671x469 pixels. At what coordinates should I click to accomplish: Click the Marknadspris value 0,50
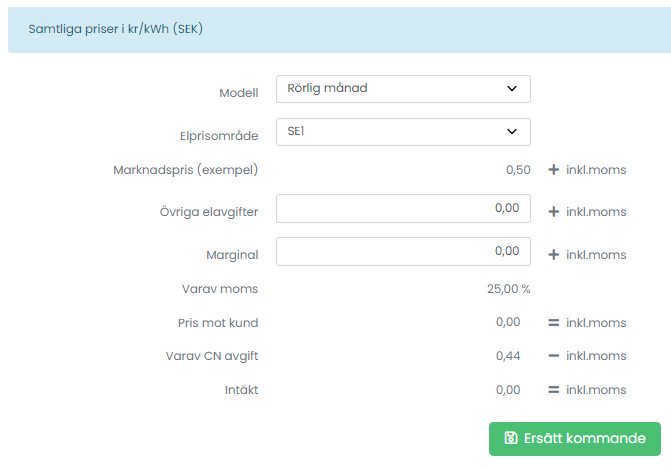click(518, 170)
